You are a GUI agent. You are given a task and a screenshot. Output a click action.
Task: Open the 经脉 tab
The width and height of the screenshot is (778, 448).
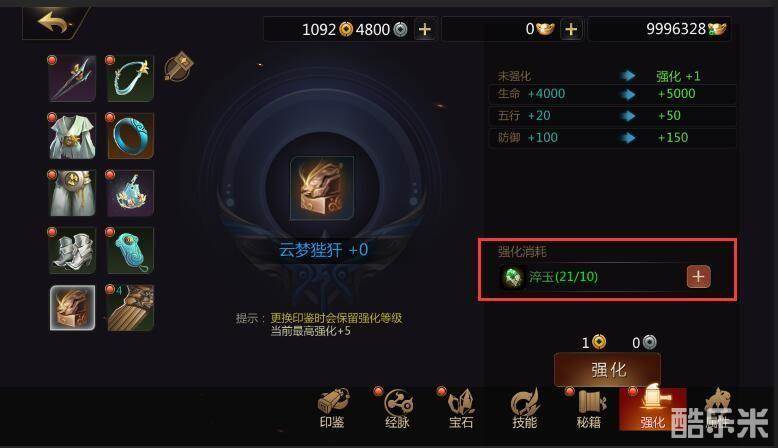coord(397,409)
